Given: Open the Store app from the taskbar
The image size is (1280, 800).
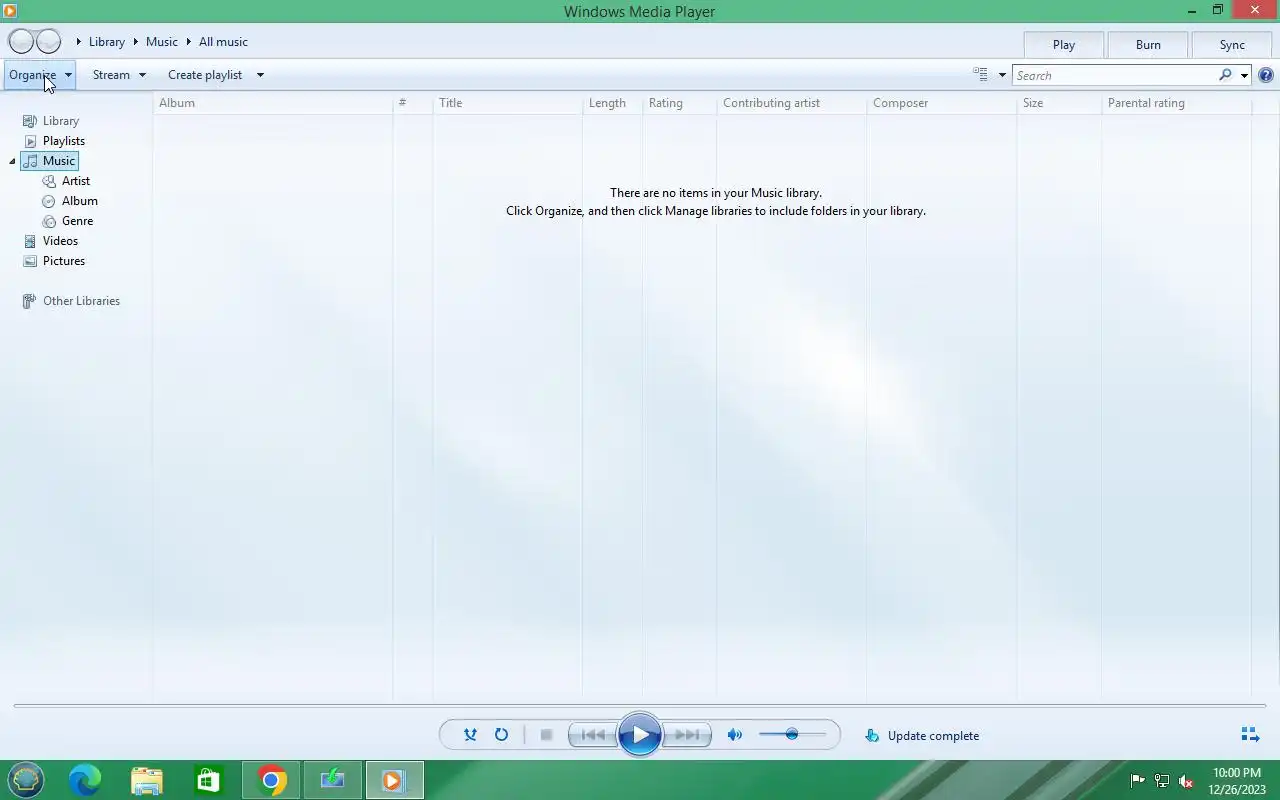Looking at the screenshot, I should pyautogui.click(x=208, y=780).
